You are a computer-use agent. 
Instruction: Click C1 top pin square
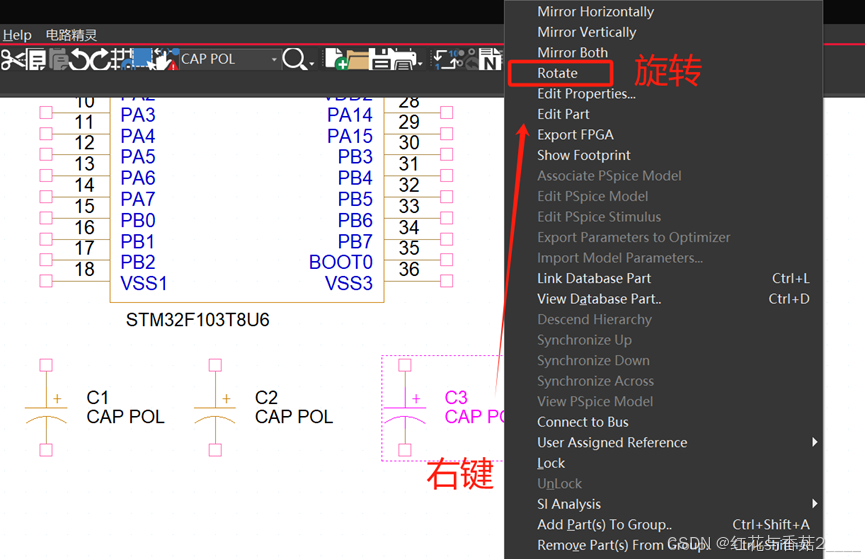(x=46, y=365)
